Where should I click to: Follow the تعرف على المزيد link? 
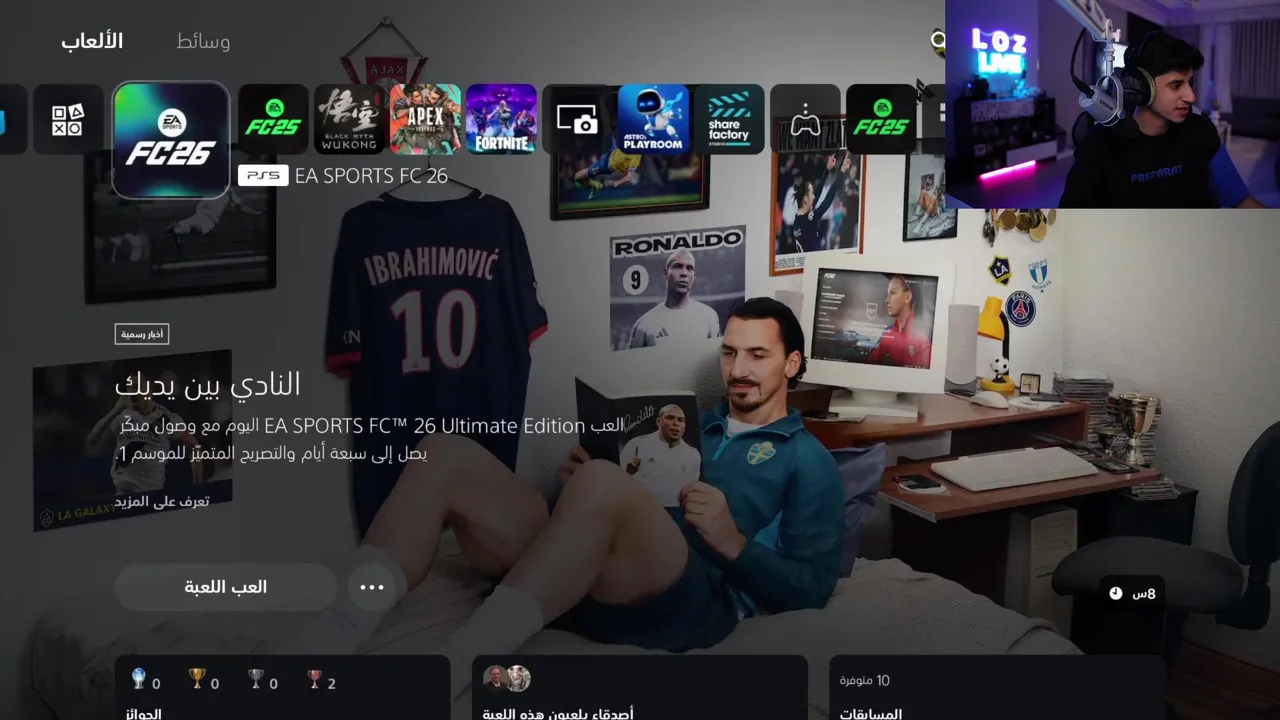point(161,501)
